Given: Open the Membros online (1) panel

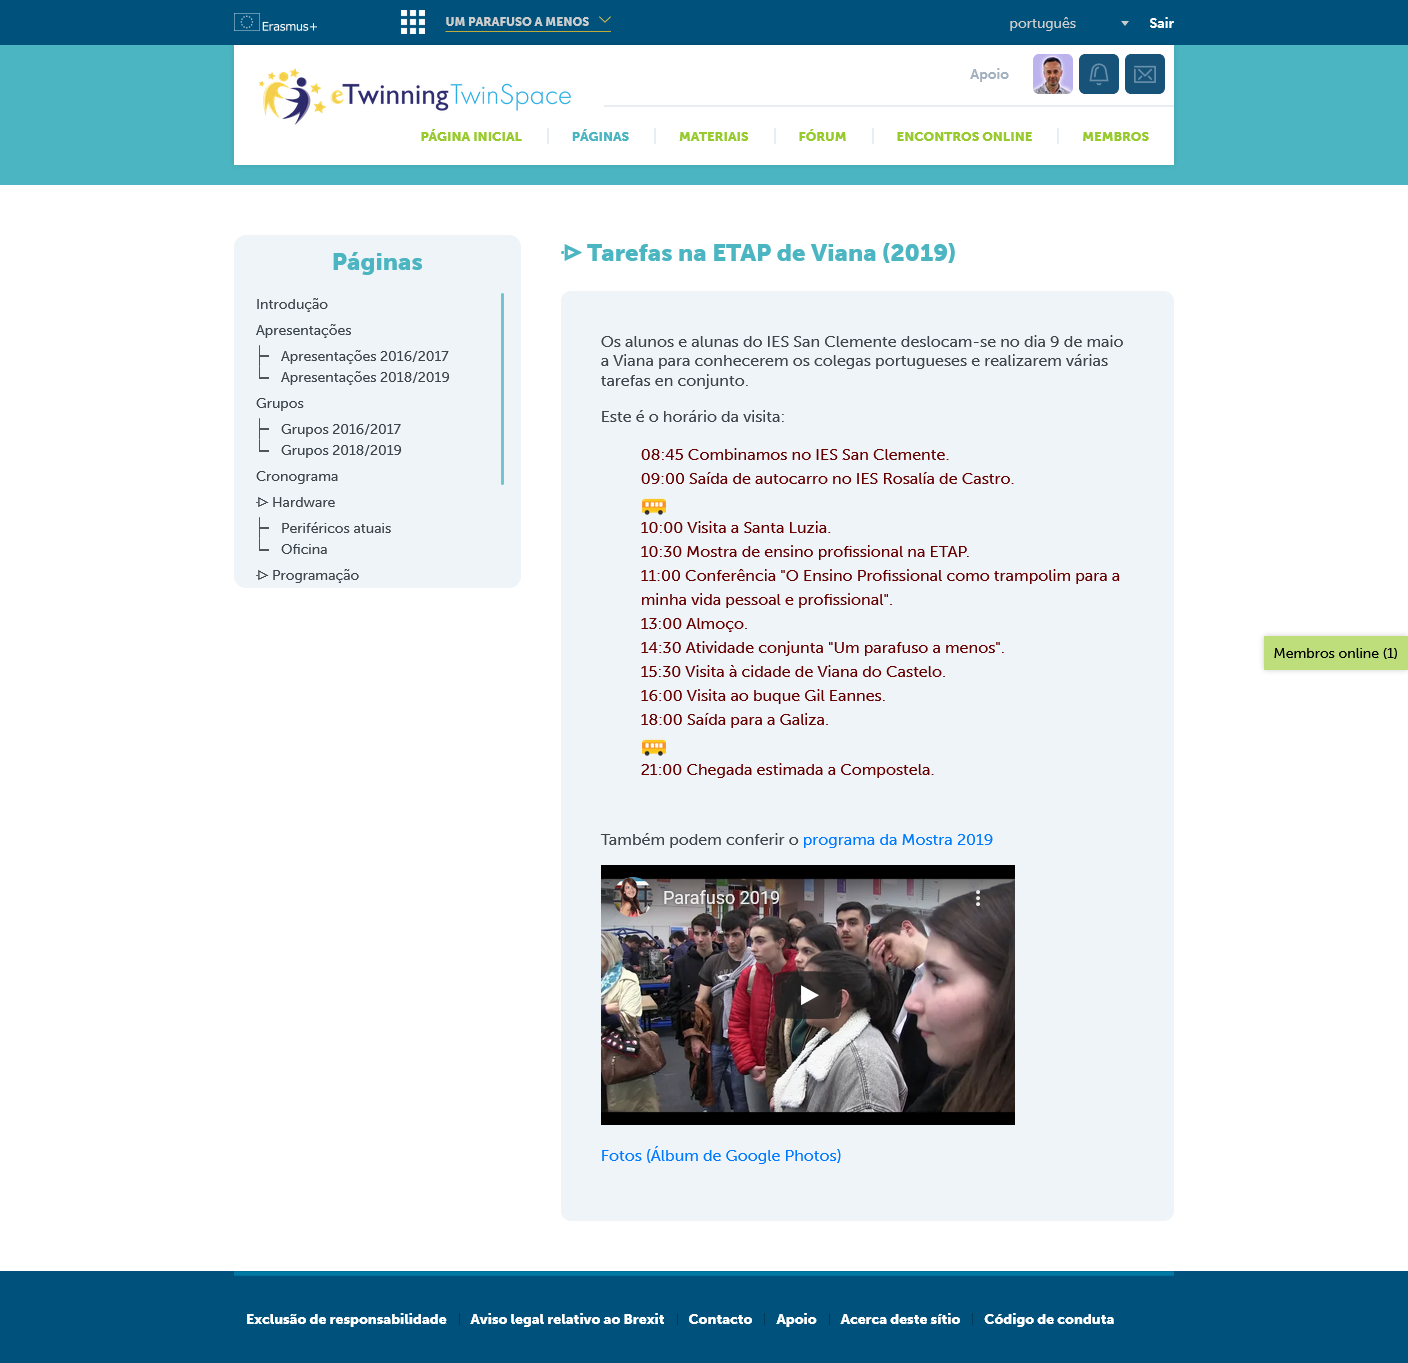Looking at the screenshot, I should coord(1336,653).
